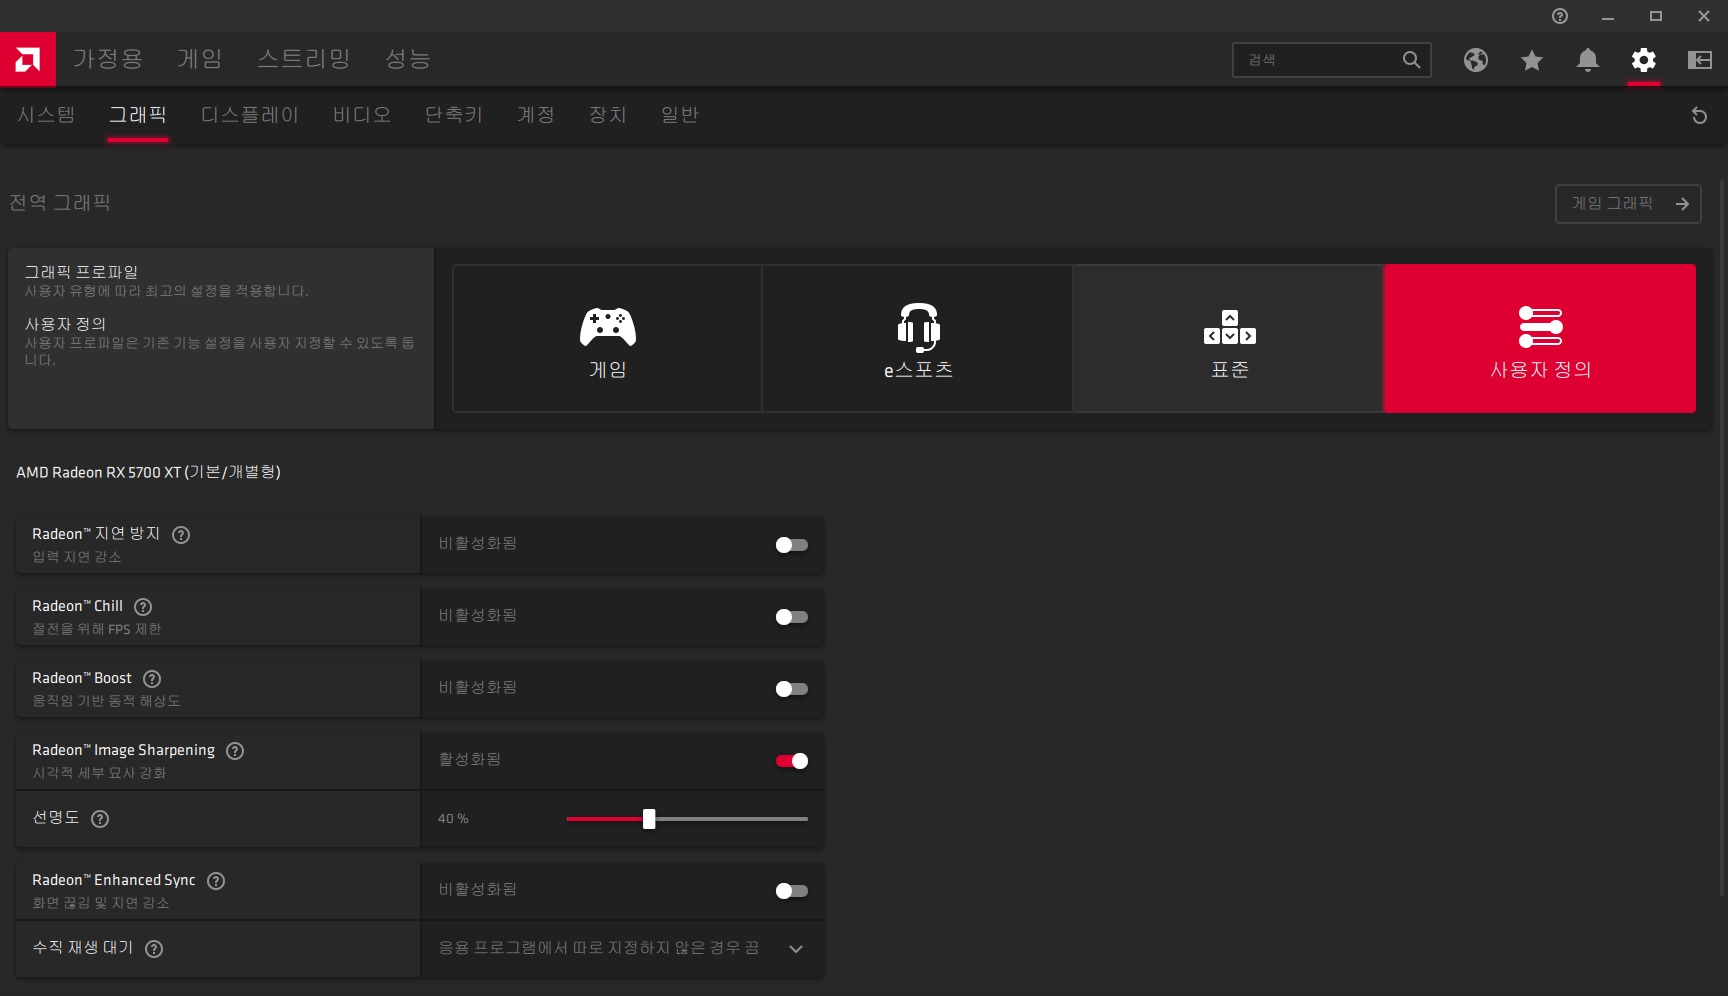The height and width of the screenshot is (996, 1728).
Task: Switch to 비디오 settings tab
Action: point(362,115)
